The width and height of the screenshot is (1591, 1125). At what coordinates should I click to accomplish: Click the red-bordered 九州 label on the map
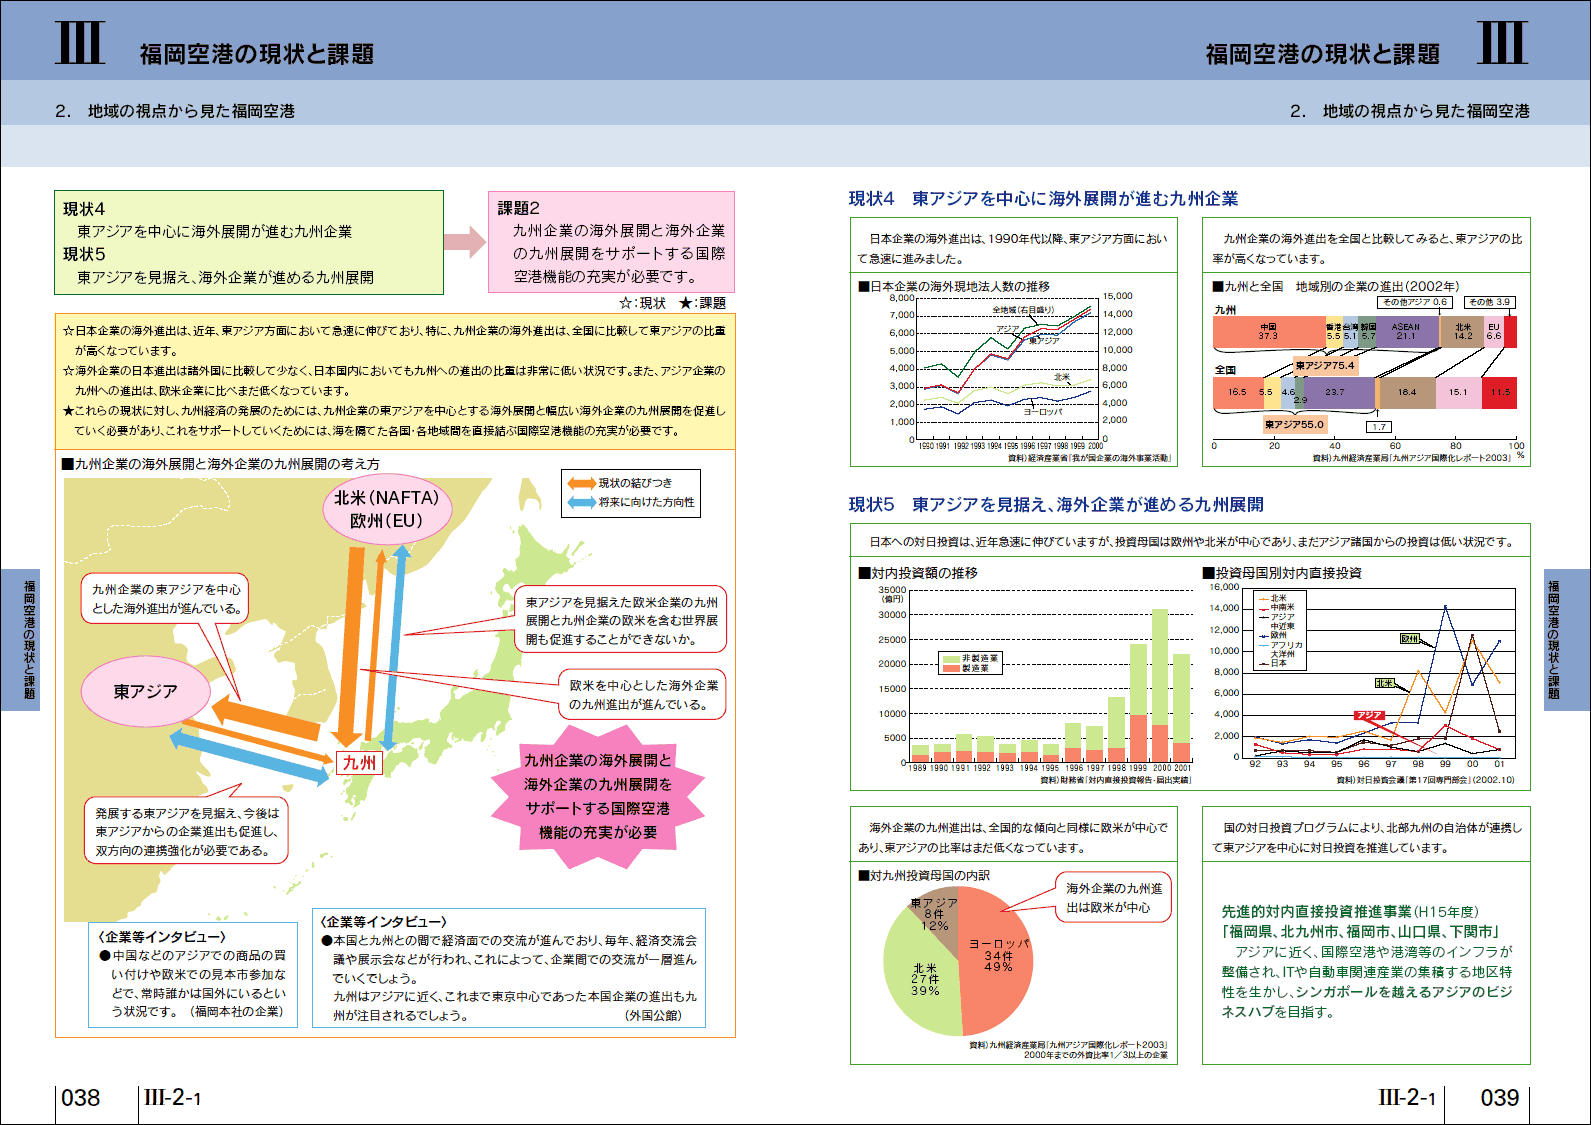[359, 763]
